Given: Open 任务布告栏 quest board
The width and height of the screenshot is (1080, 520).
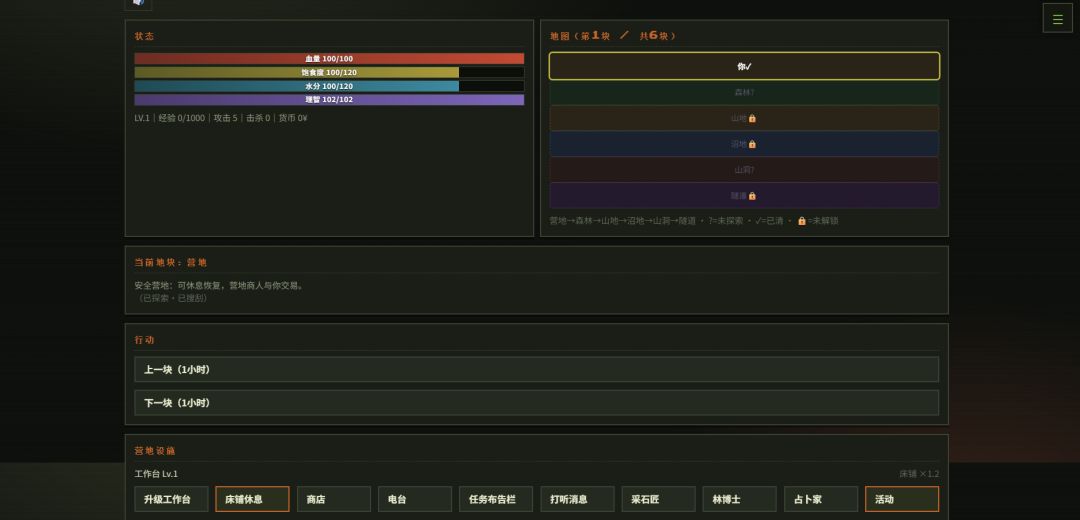Looking at the screenshot, I should coord(496,499).
